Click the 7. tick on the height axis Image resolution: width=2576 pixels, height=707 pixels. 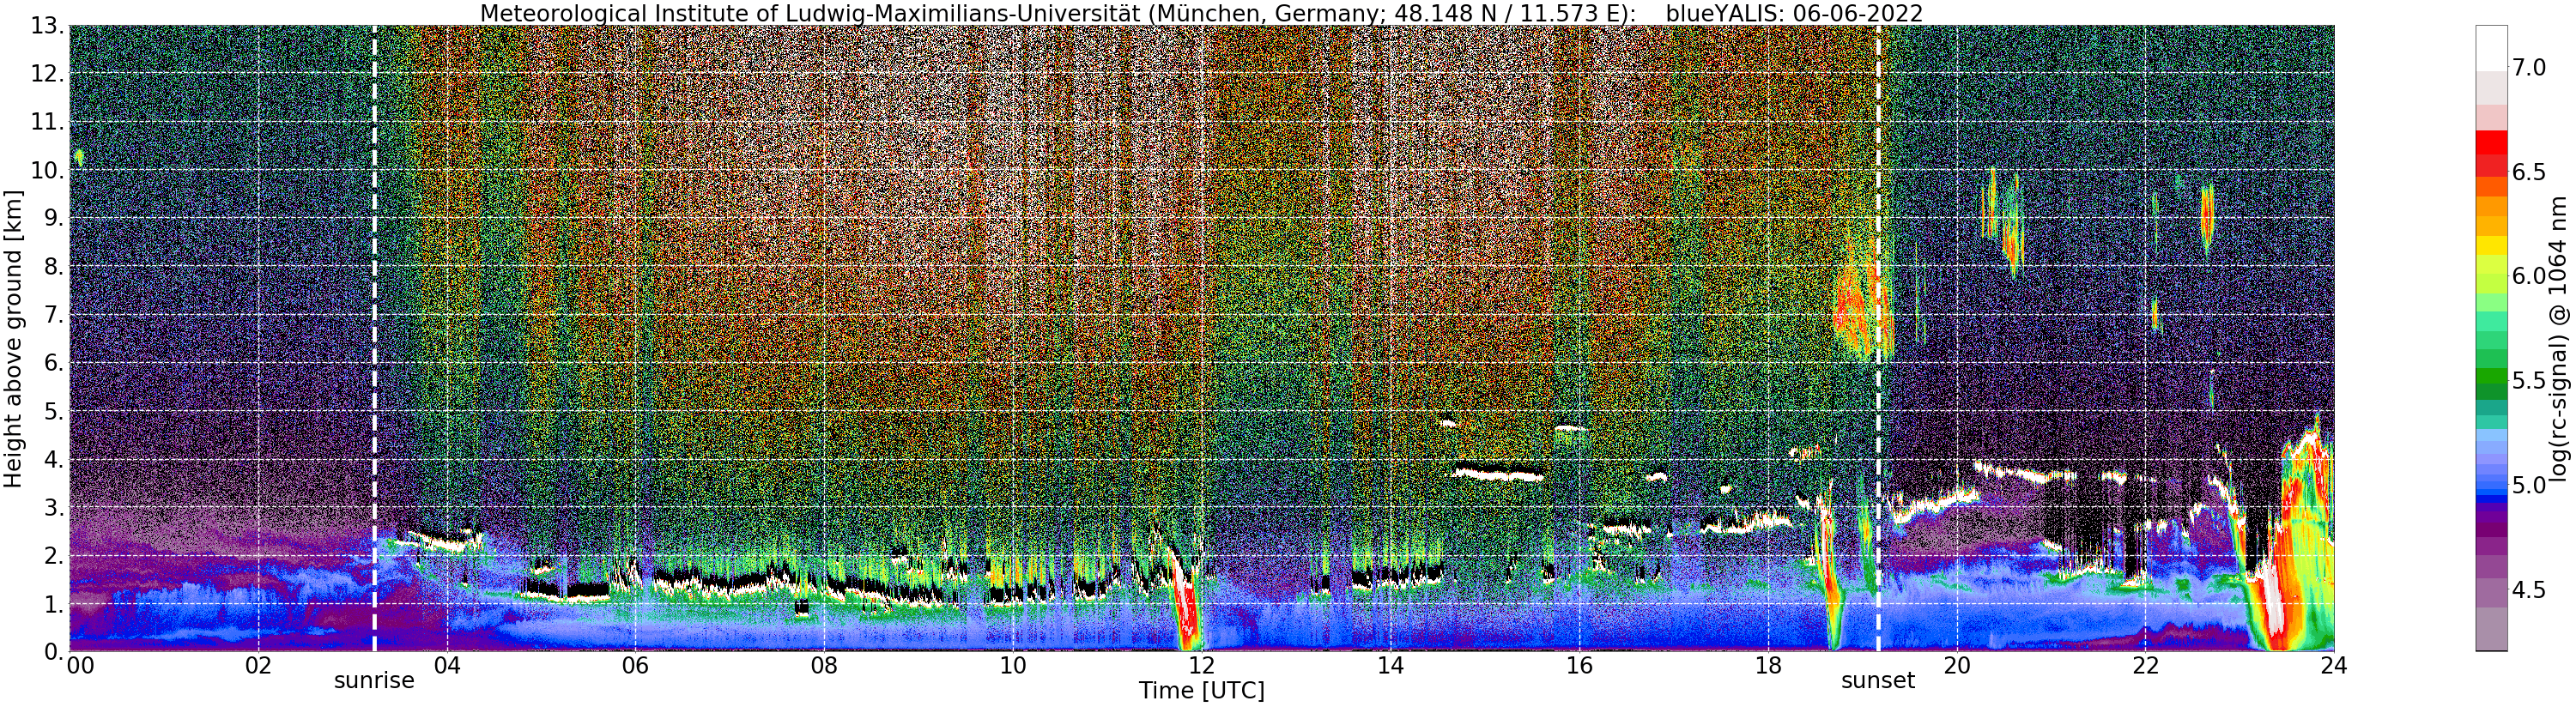point(53,315)
